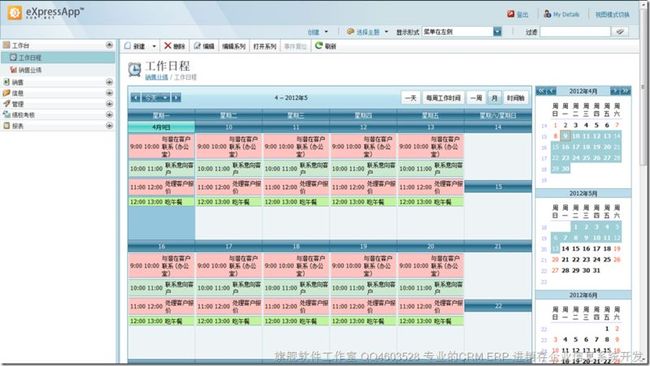Click the large clock icon beside 工作日程 title
The width and height of the screenshot is (650, 366).
point(134,69)
